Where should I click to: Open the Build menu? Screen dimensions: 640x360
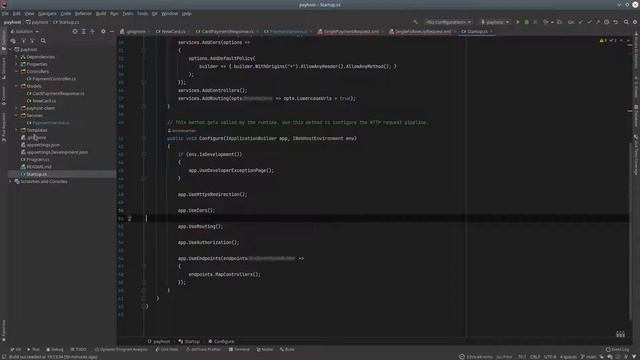click(101, 13)
